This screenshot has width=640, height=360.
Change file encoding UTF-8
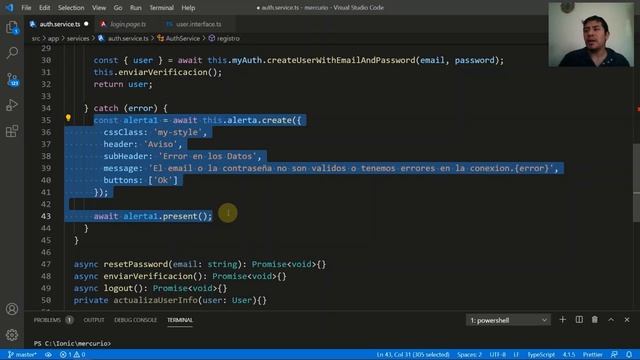point(498,354)
